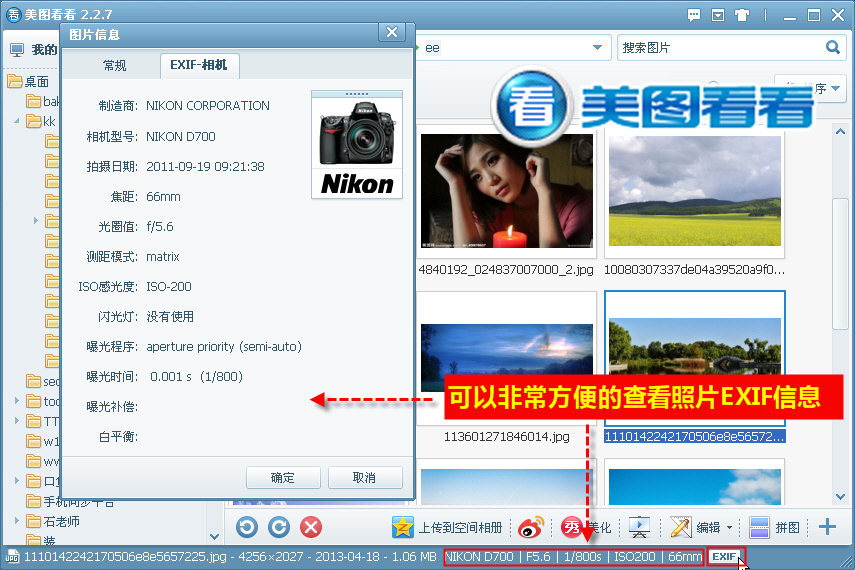The height and width of the screenshot is (570, 855).
Task: Collapse the kk folder tree node
Action: [x=16, y=121]
